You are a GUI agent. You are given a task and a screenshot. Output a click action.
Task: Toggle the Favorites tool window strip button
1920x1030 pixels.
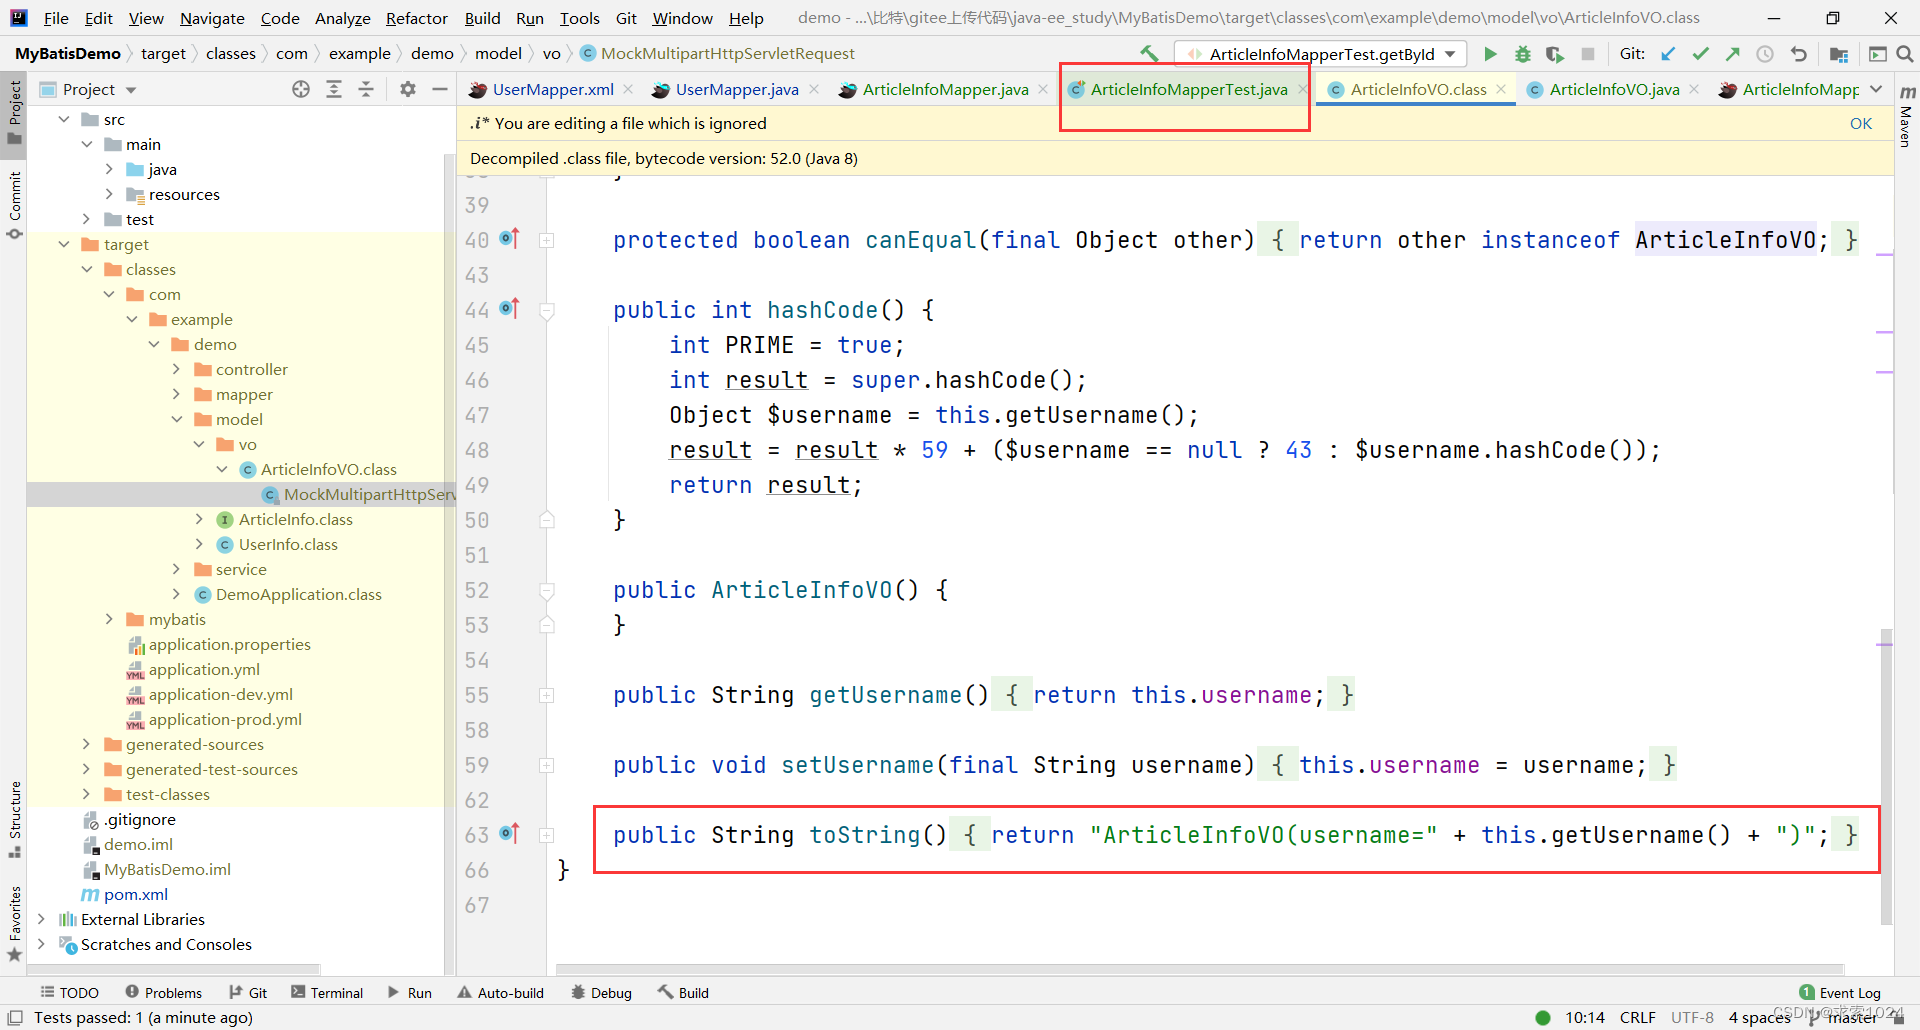pyautogui.click(x=14, y=924)
